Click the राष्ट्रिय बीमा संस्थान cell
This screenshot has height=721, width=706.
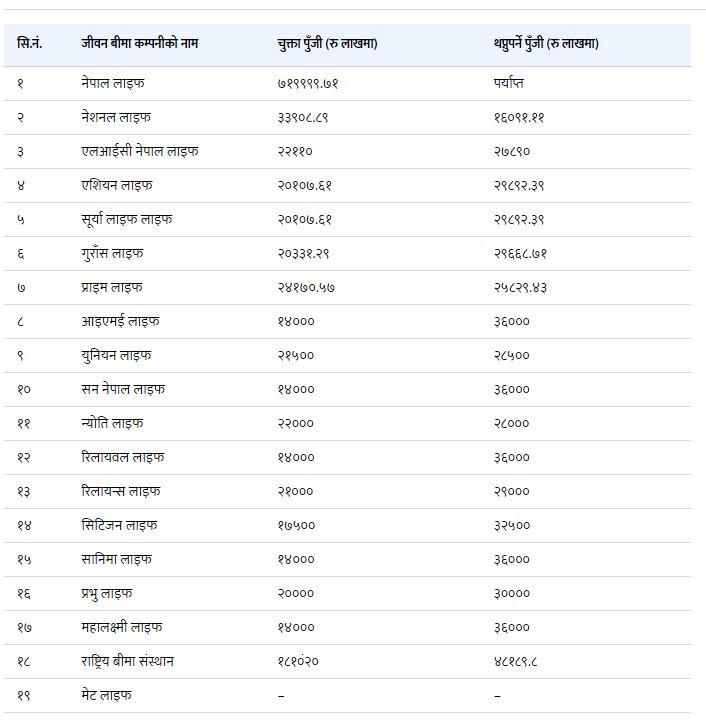pyautogui.click(x=131, y=661)
